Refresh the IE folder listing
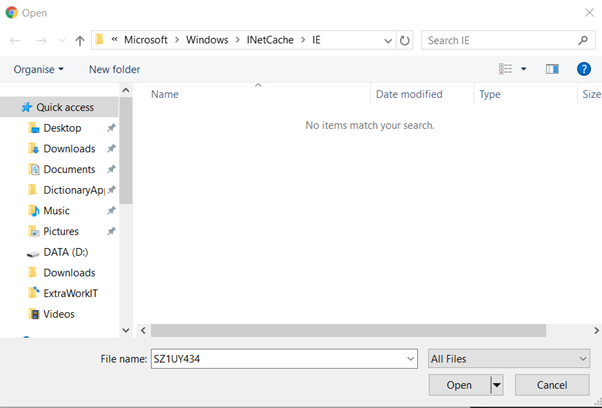 click(405, 41)
